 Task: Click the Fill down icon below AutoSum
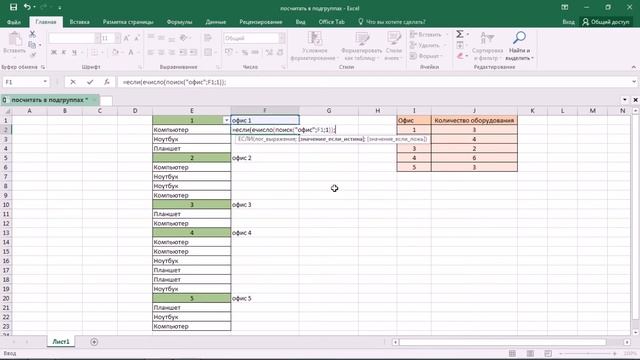pyautogui.click(x=460, y=45)
